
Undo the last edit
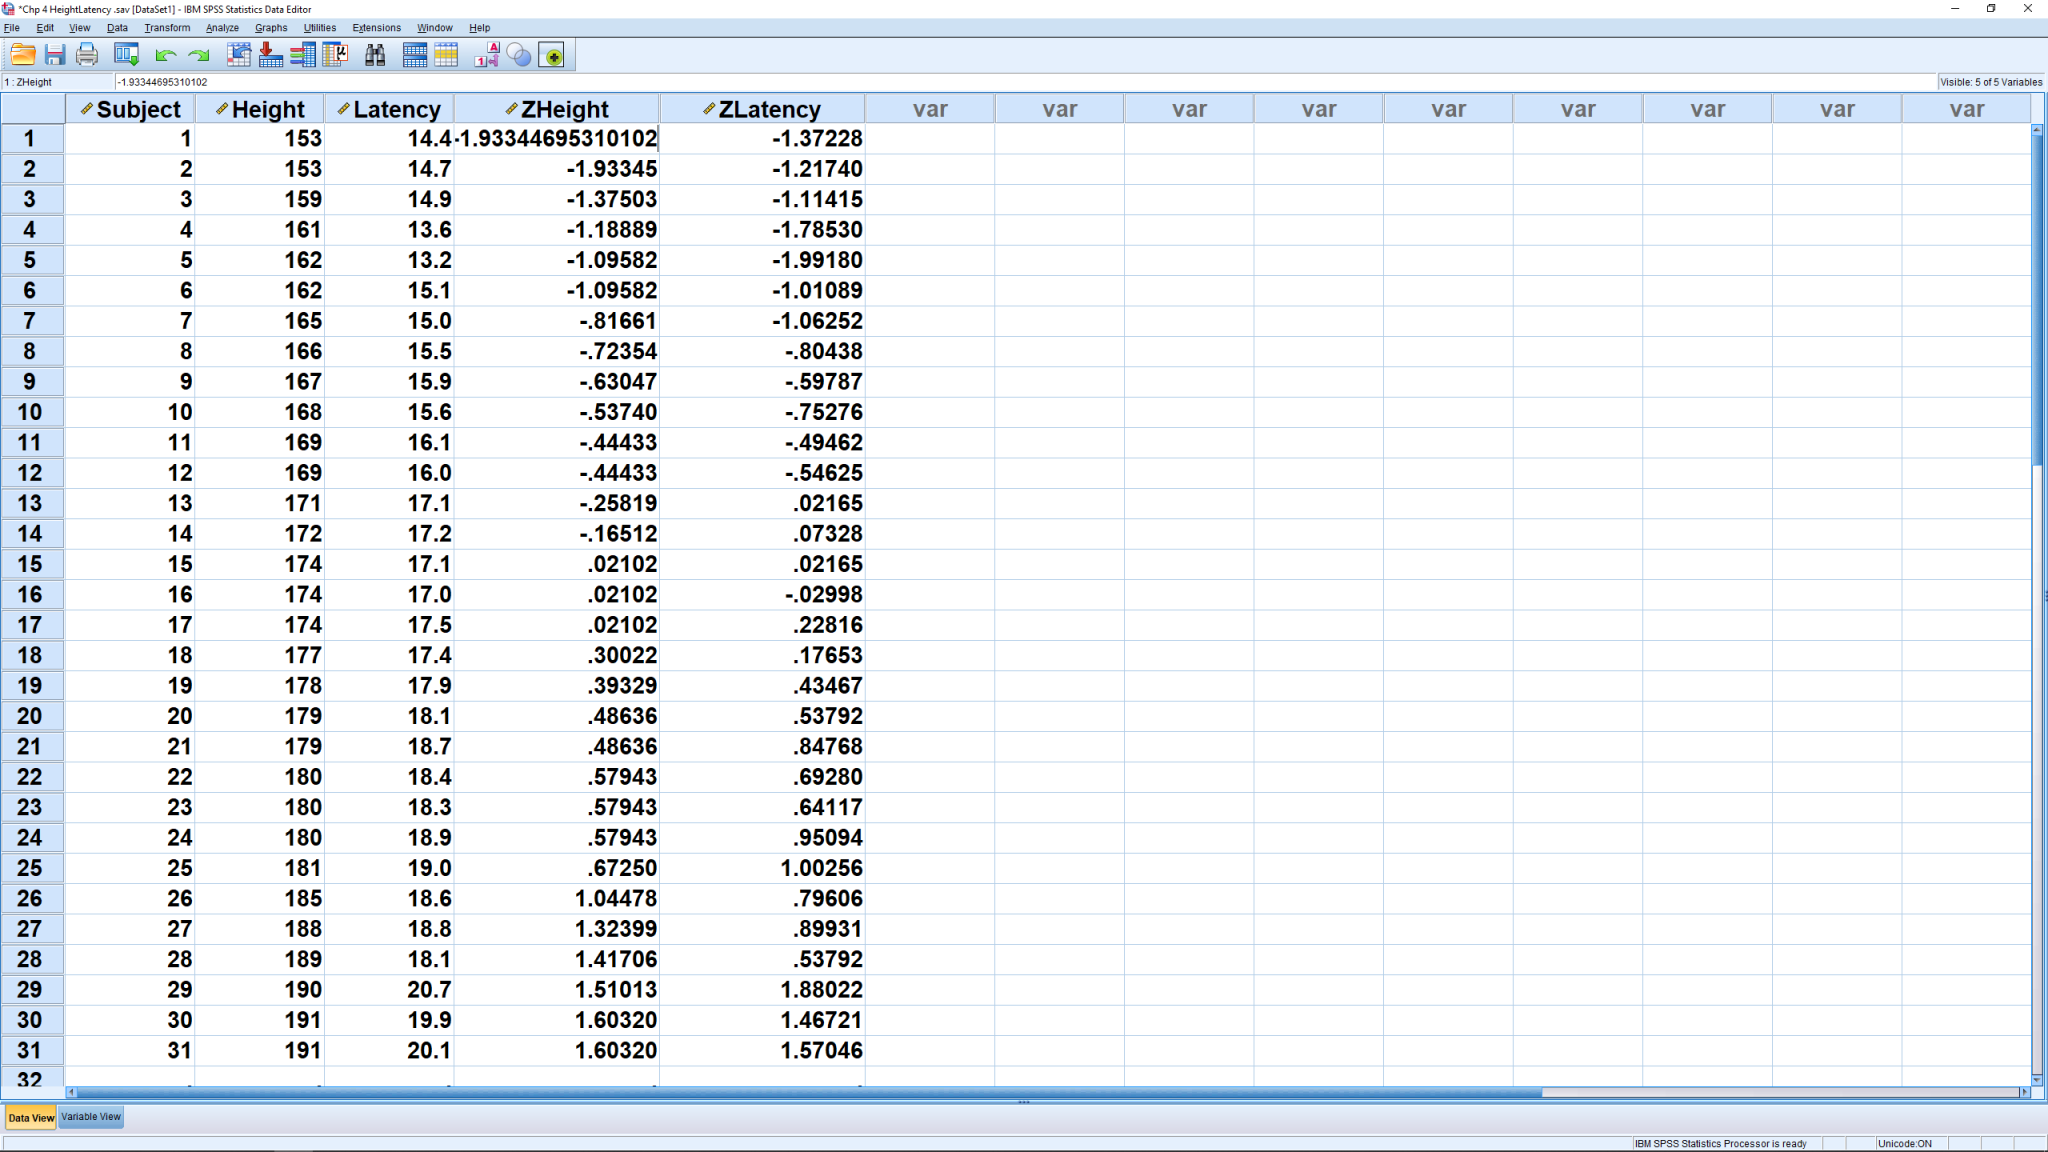tap(164, 55)
